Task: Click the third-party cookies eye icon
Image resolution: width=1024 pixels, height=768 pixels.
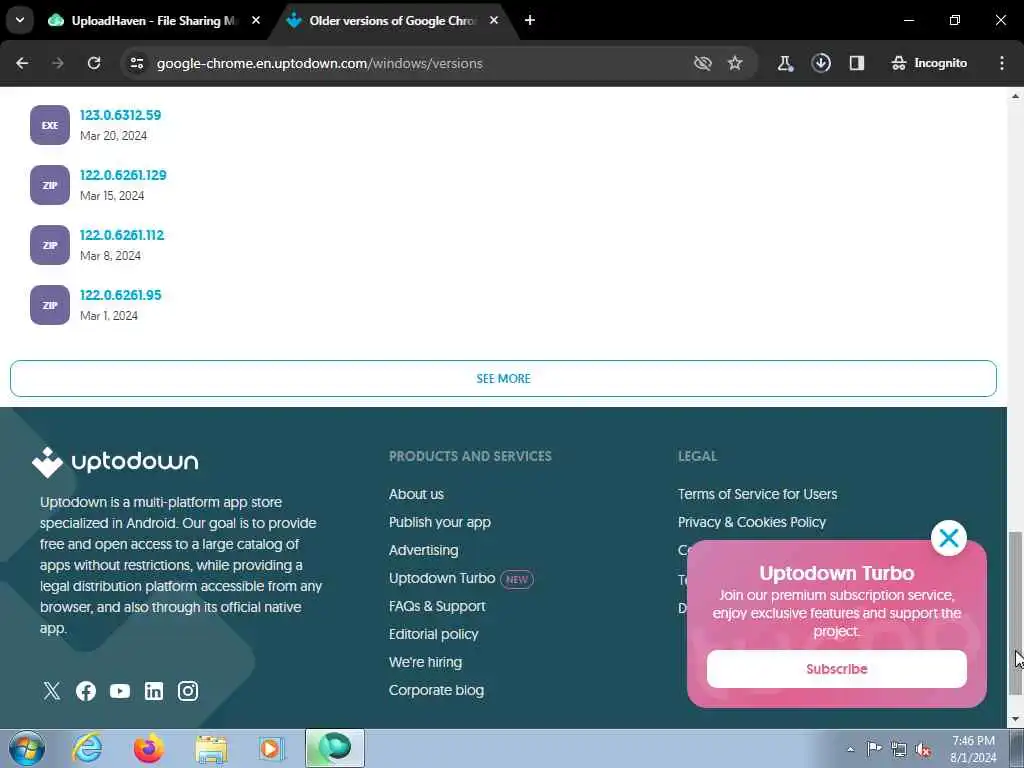Action: point(703,63)
